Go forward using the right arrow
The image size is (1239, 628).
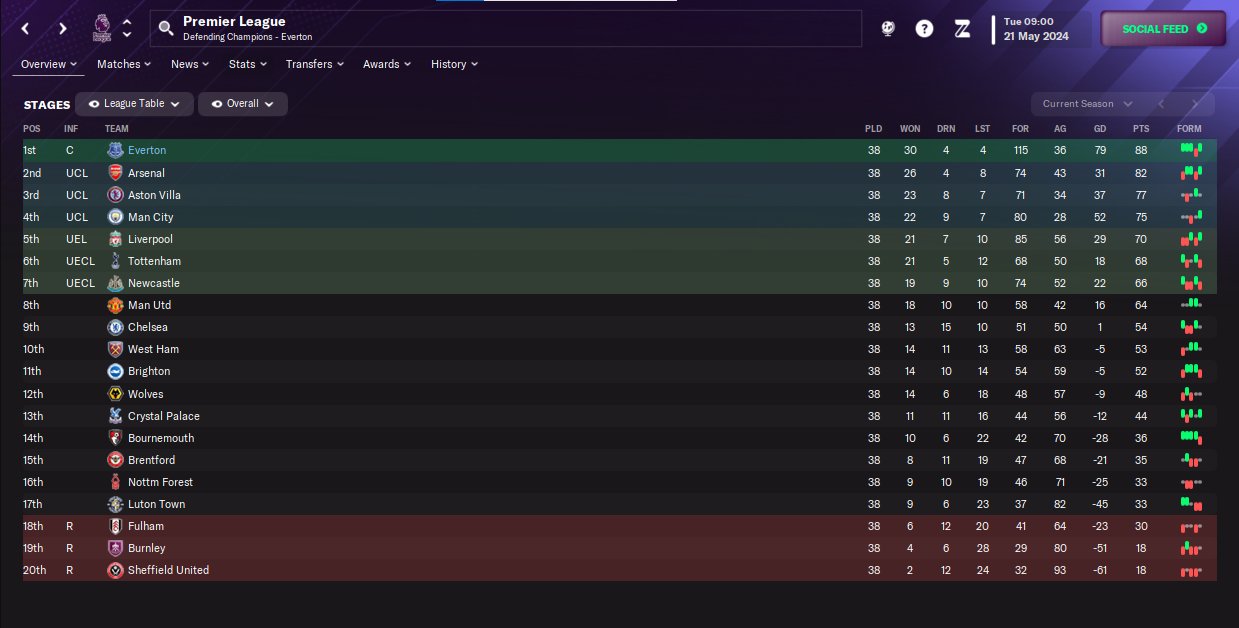62,29
